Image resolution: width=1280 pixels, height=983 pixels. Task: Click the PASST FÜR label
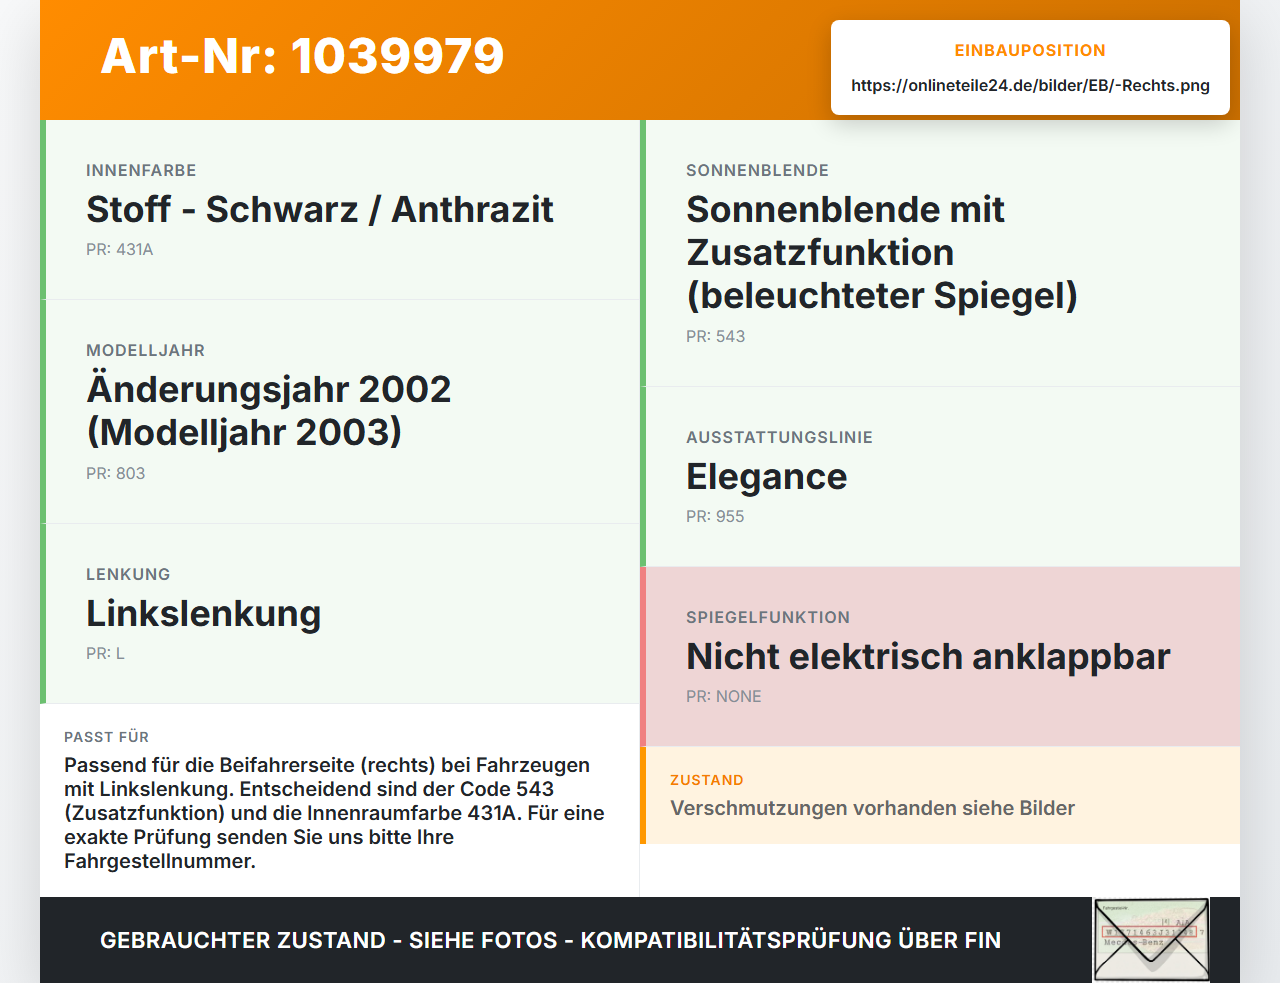107,737
